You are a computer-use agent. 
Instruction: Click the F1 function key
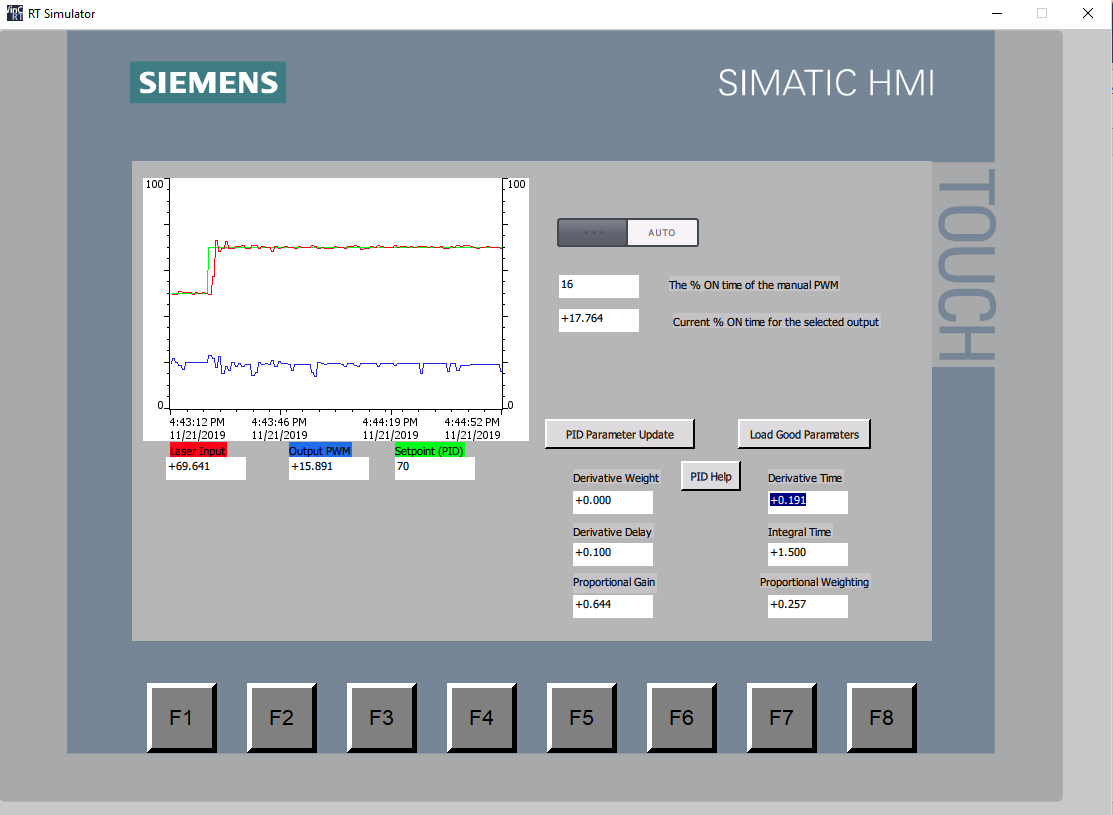pyautogui.click(x=182, y=717)
